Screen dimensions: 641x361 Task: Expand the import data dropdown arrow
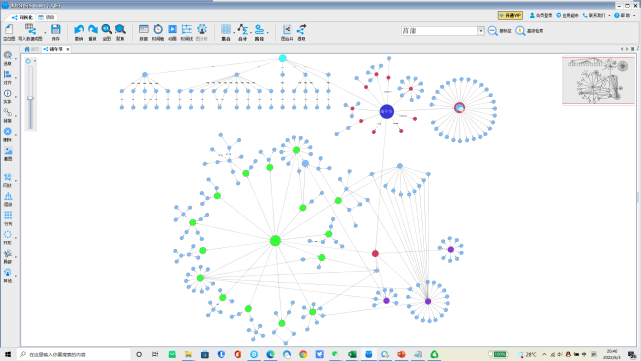[x=45, y=32]
